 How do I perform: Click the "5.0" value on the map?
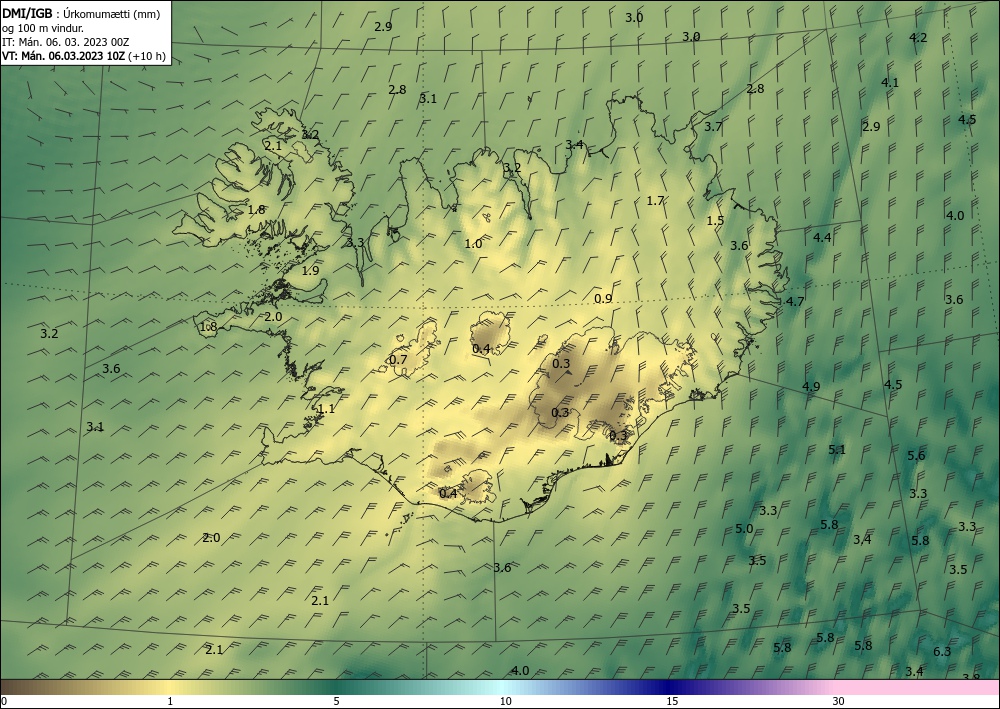[744, 529]
